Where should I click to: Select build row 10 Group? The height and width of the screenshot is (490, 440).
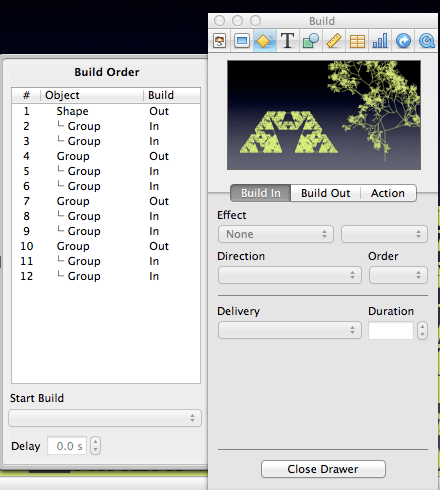tap(106, 246)
